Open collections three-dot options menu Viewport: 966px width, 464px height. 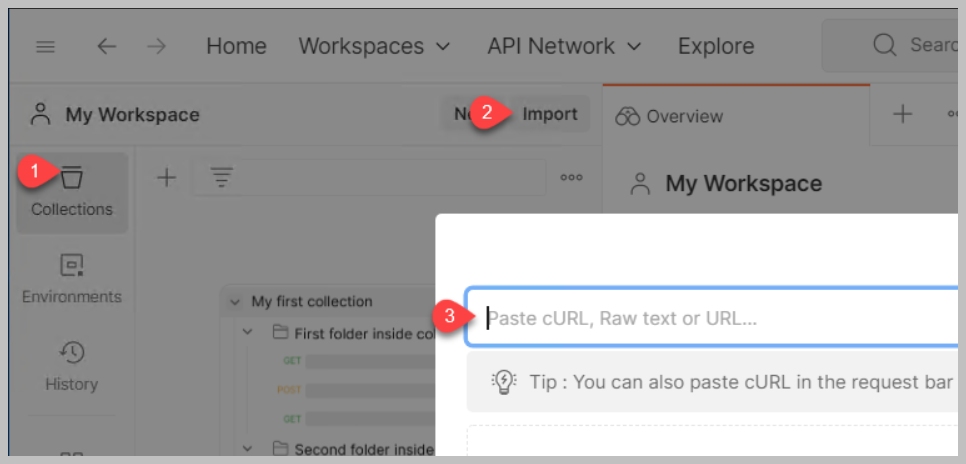(571, 177)
